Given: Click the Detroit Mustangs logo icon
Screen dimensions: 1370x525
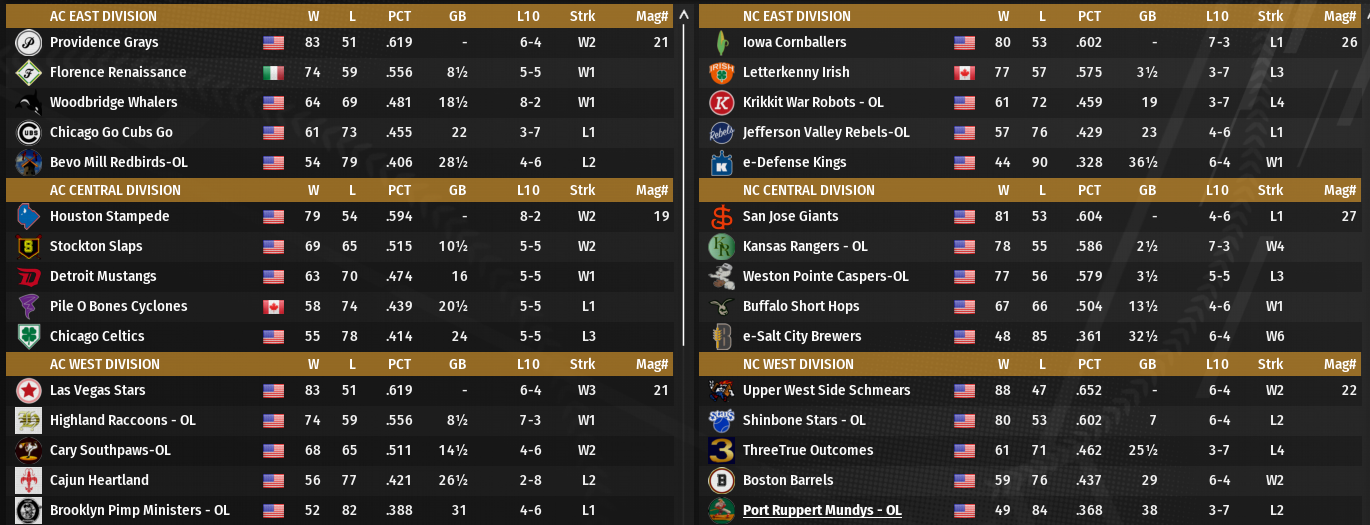Looking at the screenshot, I should click(28, 277).
